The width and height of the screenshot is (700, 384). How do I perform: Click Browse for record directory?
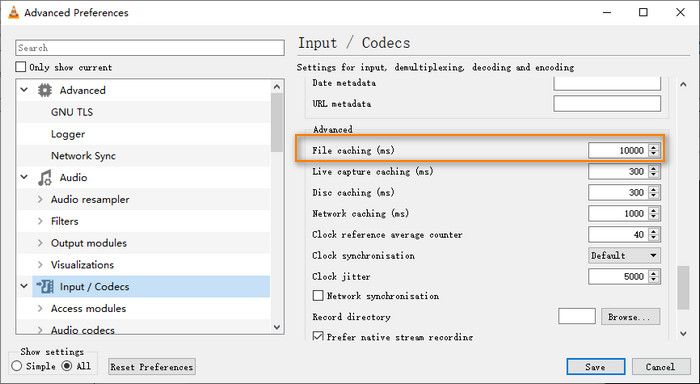[x=630, y=317]
